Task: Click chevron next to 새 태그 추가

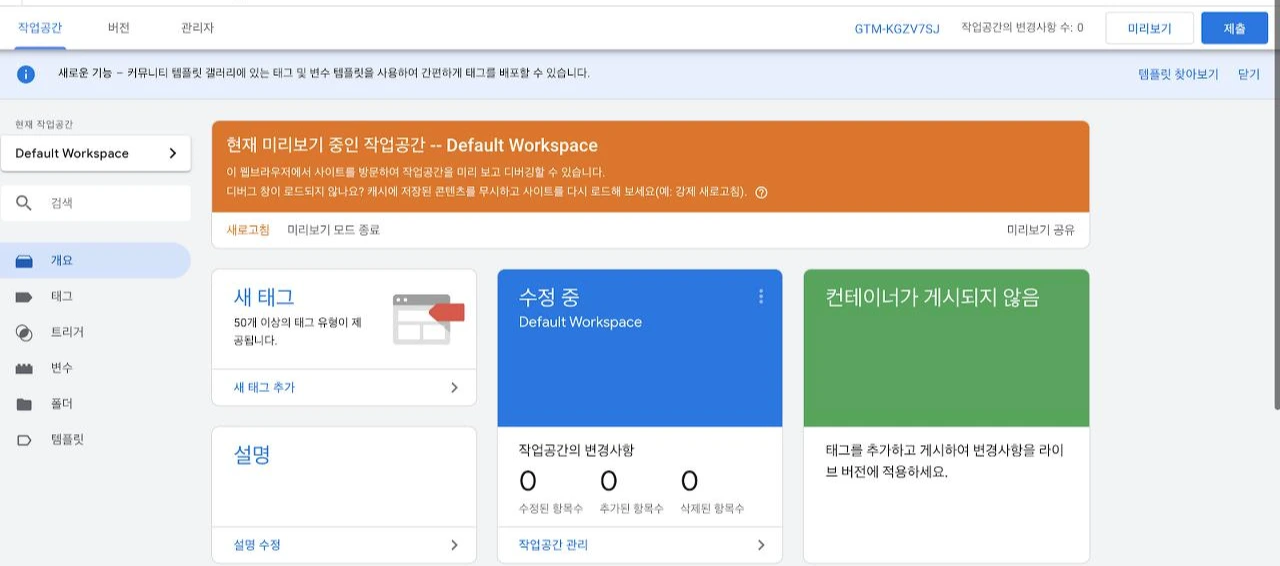Action: click(x=454, y=387)
